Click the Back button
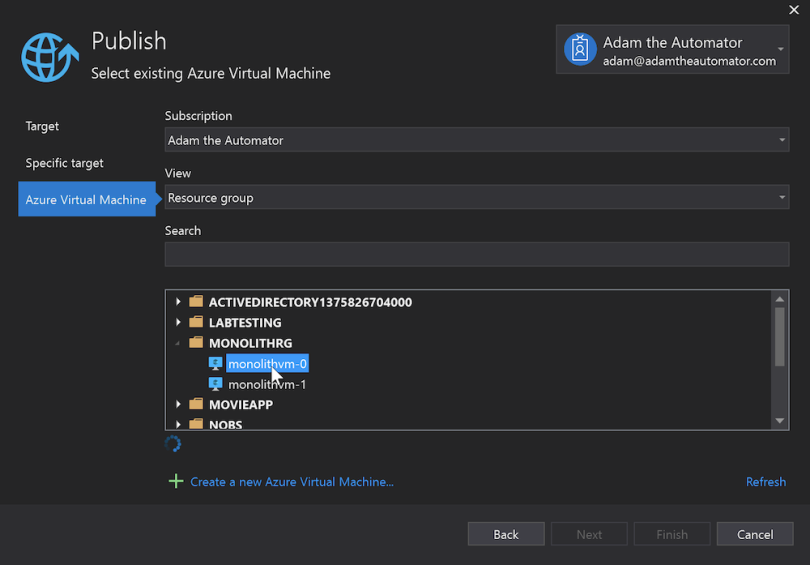The height and width of the screenshot is (565, 810). [506, 534]
